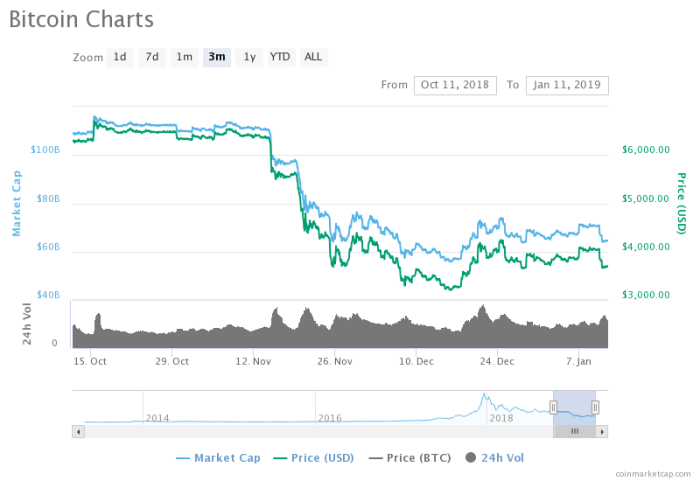Show ALL historical data
The height and width of the screenshot is (481, 700).
click(x=313, y=57)
